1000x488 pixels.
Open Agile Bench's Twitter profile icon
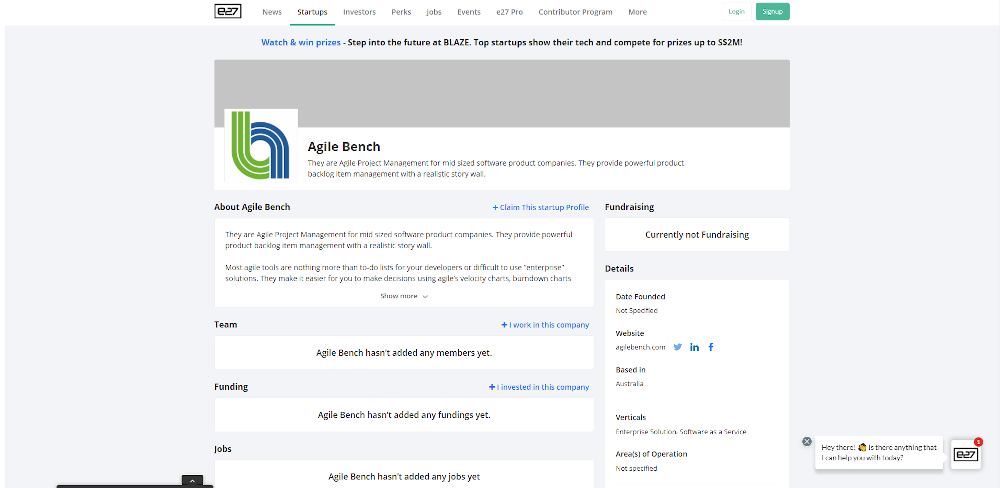click(x=678, y=347)
